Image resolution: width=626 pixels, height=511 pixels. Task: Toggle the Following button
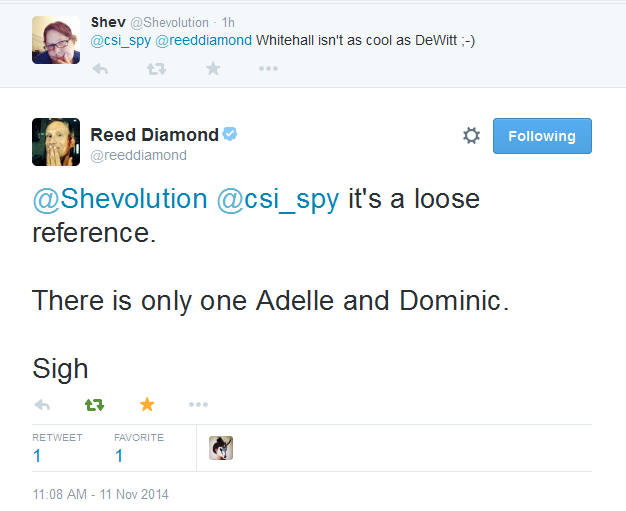(x=542, y=136)
